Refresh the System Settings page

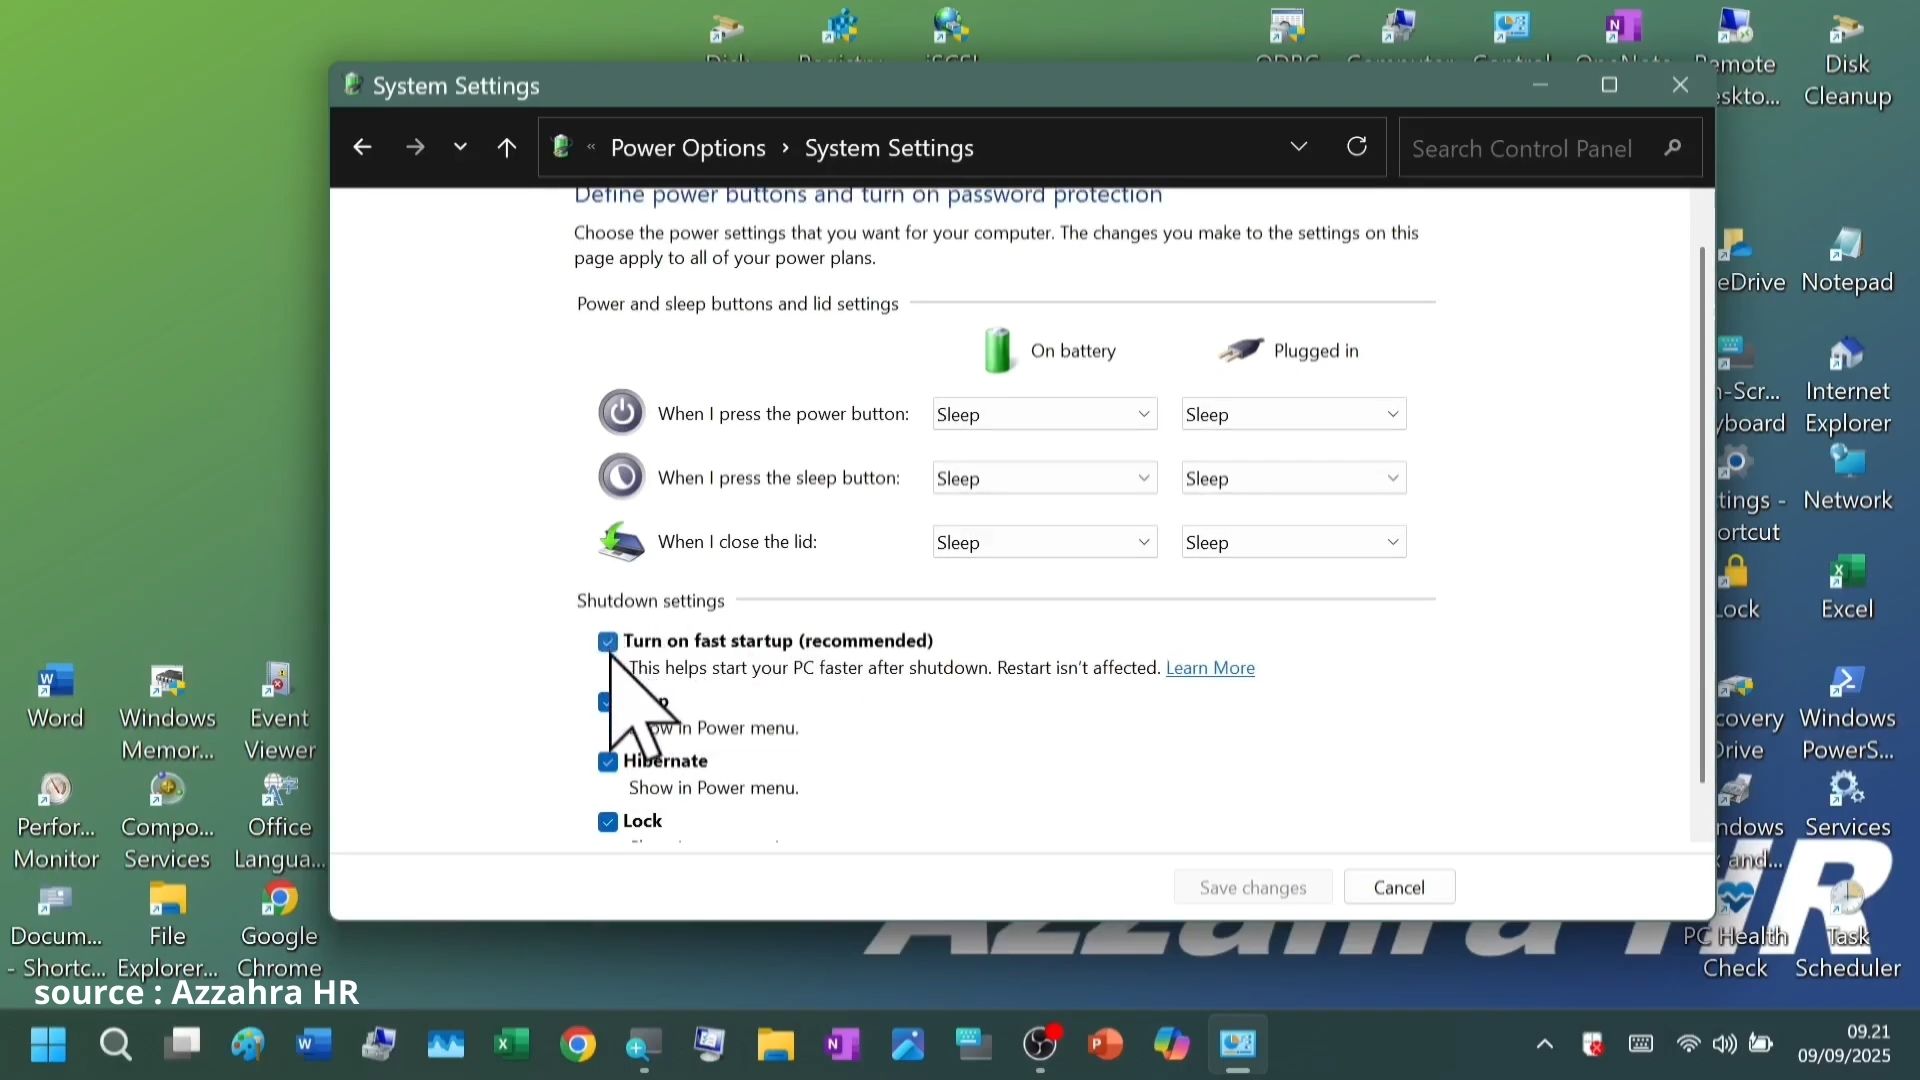click(1357, 147)
